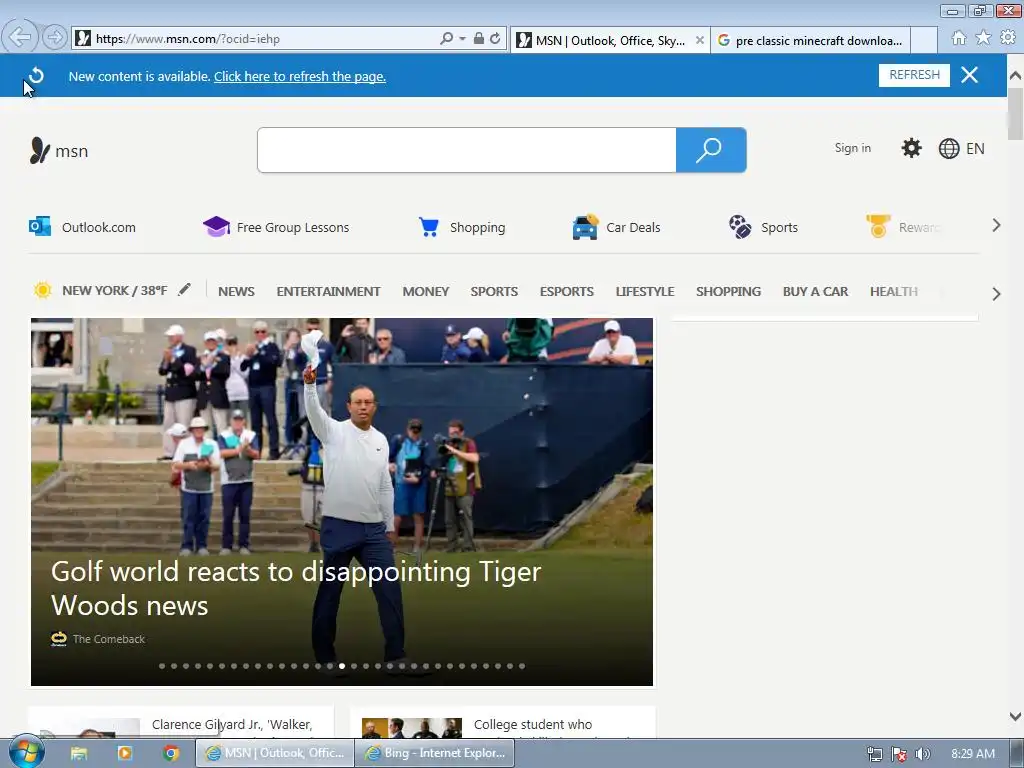Launch Google Chrome from taskbar
1024x768 pixels.
tap(171, 754)
